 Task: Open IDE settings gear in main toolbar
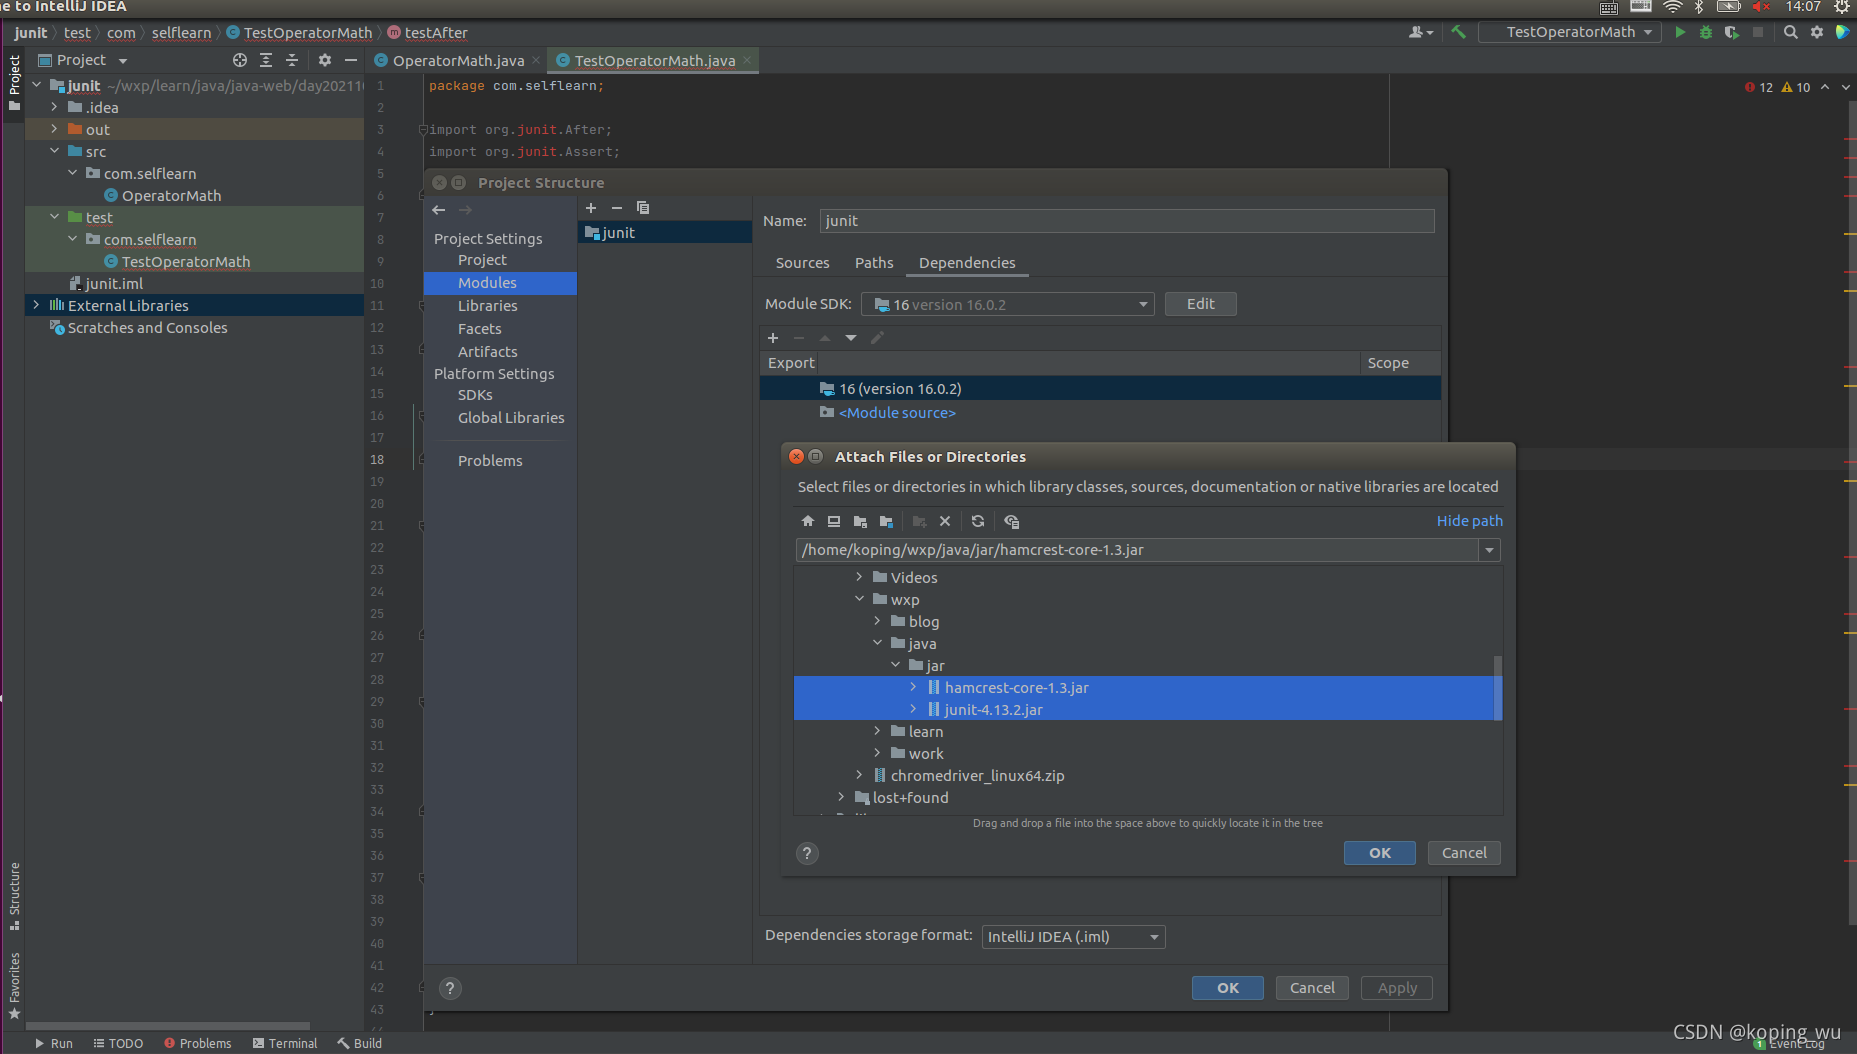1817,32
